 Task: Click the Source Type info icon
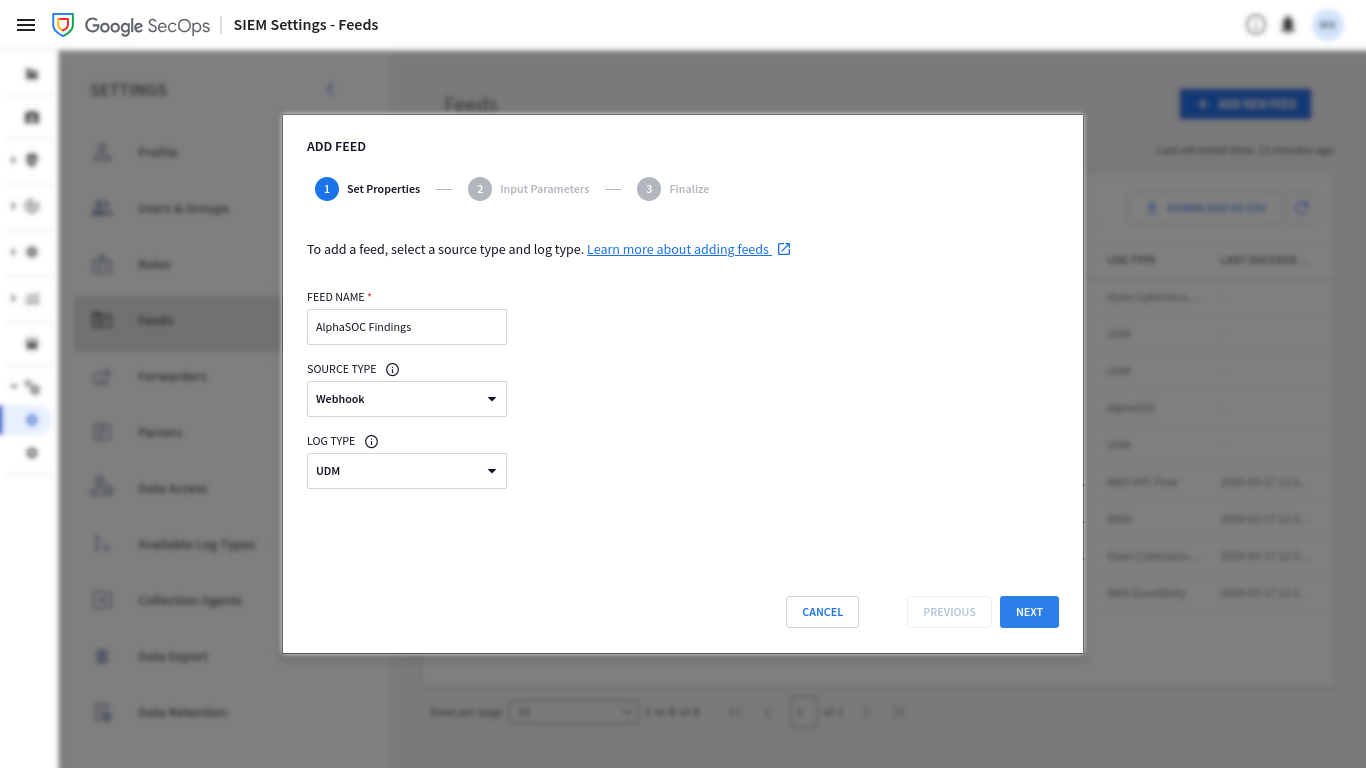point(392,369)
